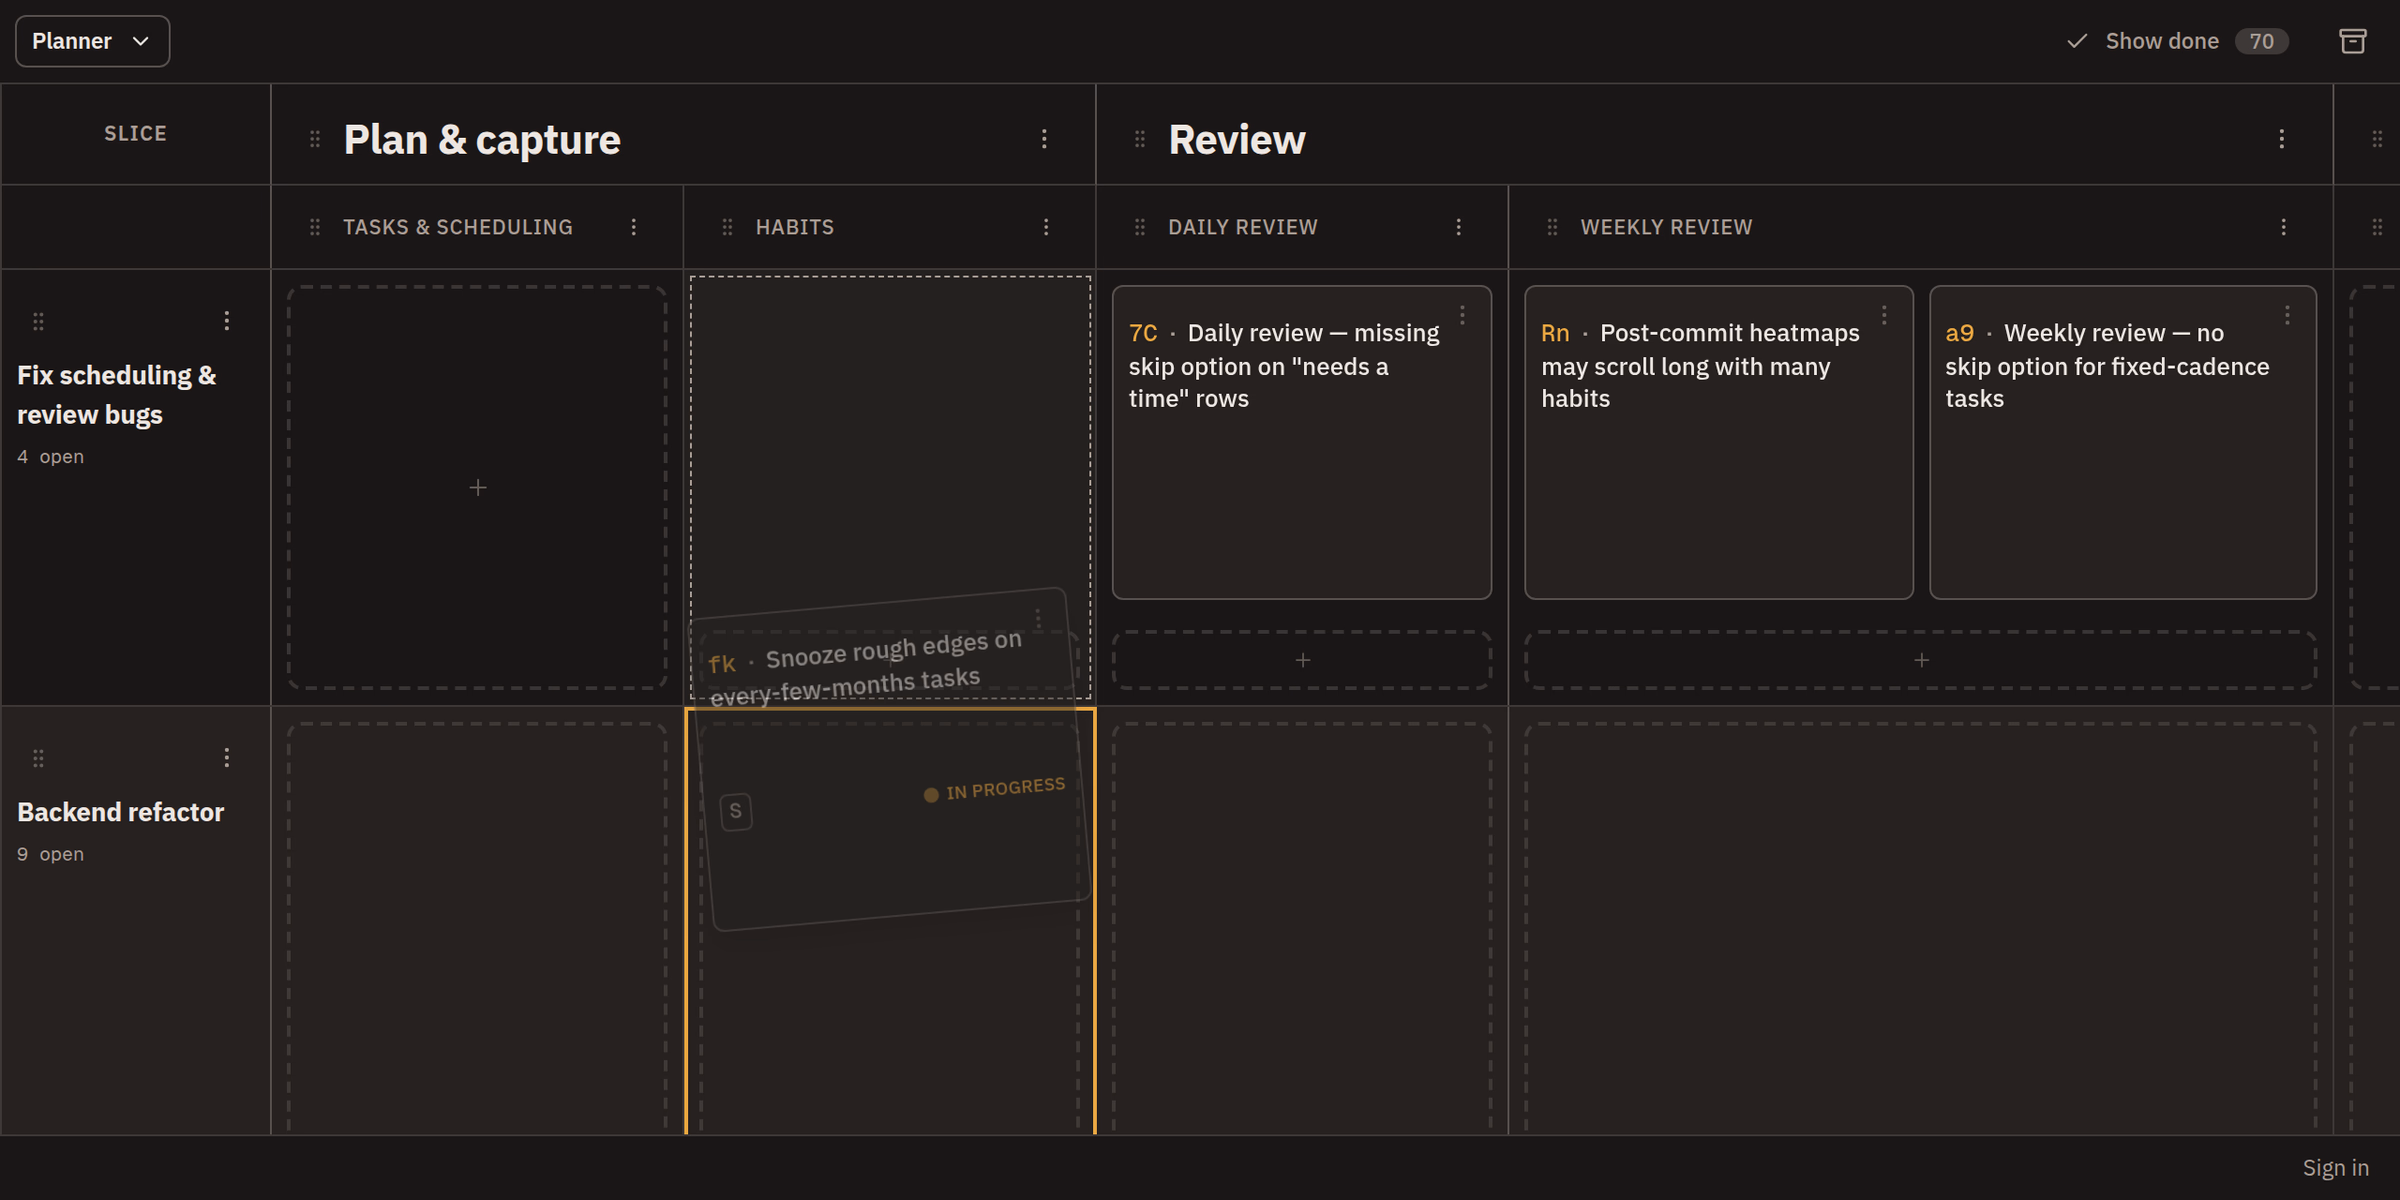
Task: Open 7C card options menu
Action: (1463, 316)
